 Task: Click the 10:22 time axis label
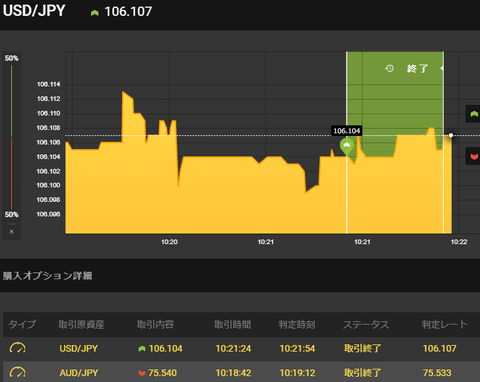[459, 242]
